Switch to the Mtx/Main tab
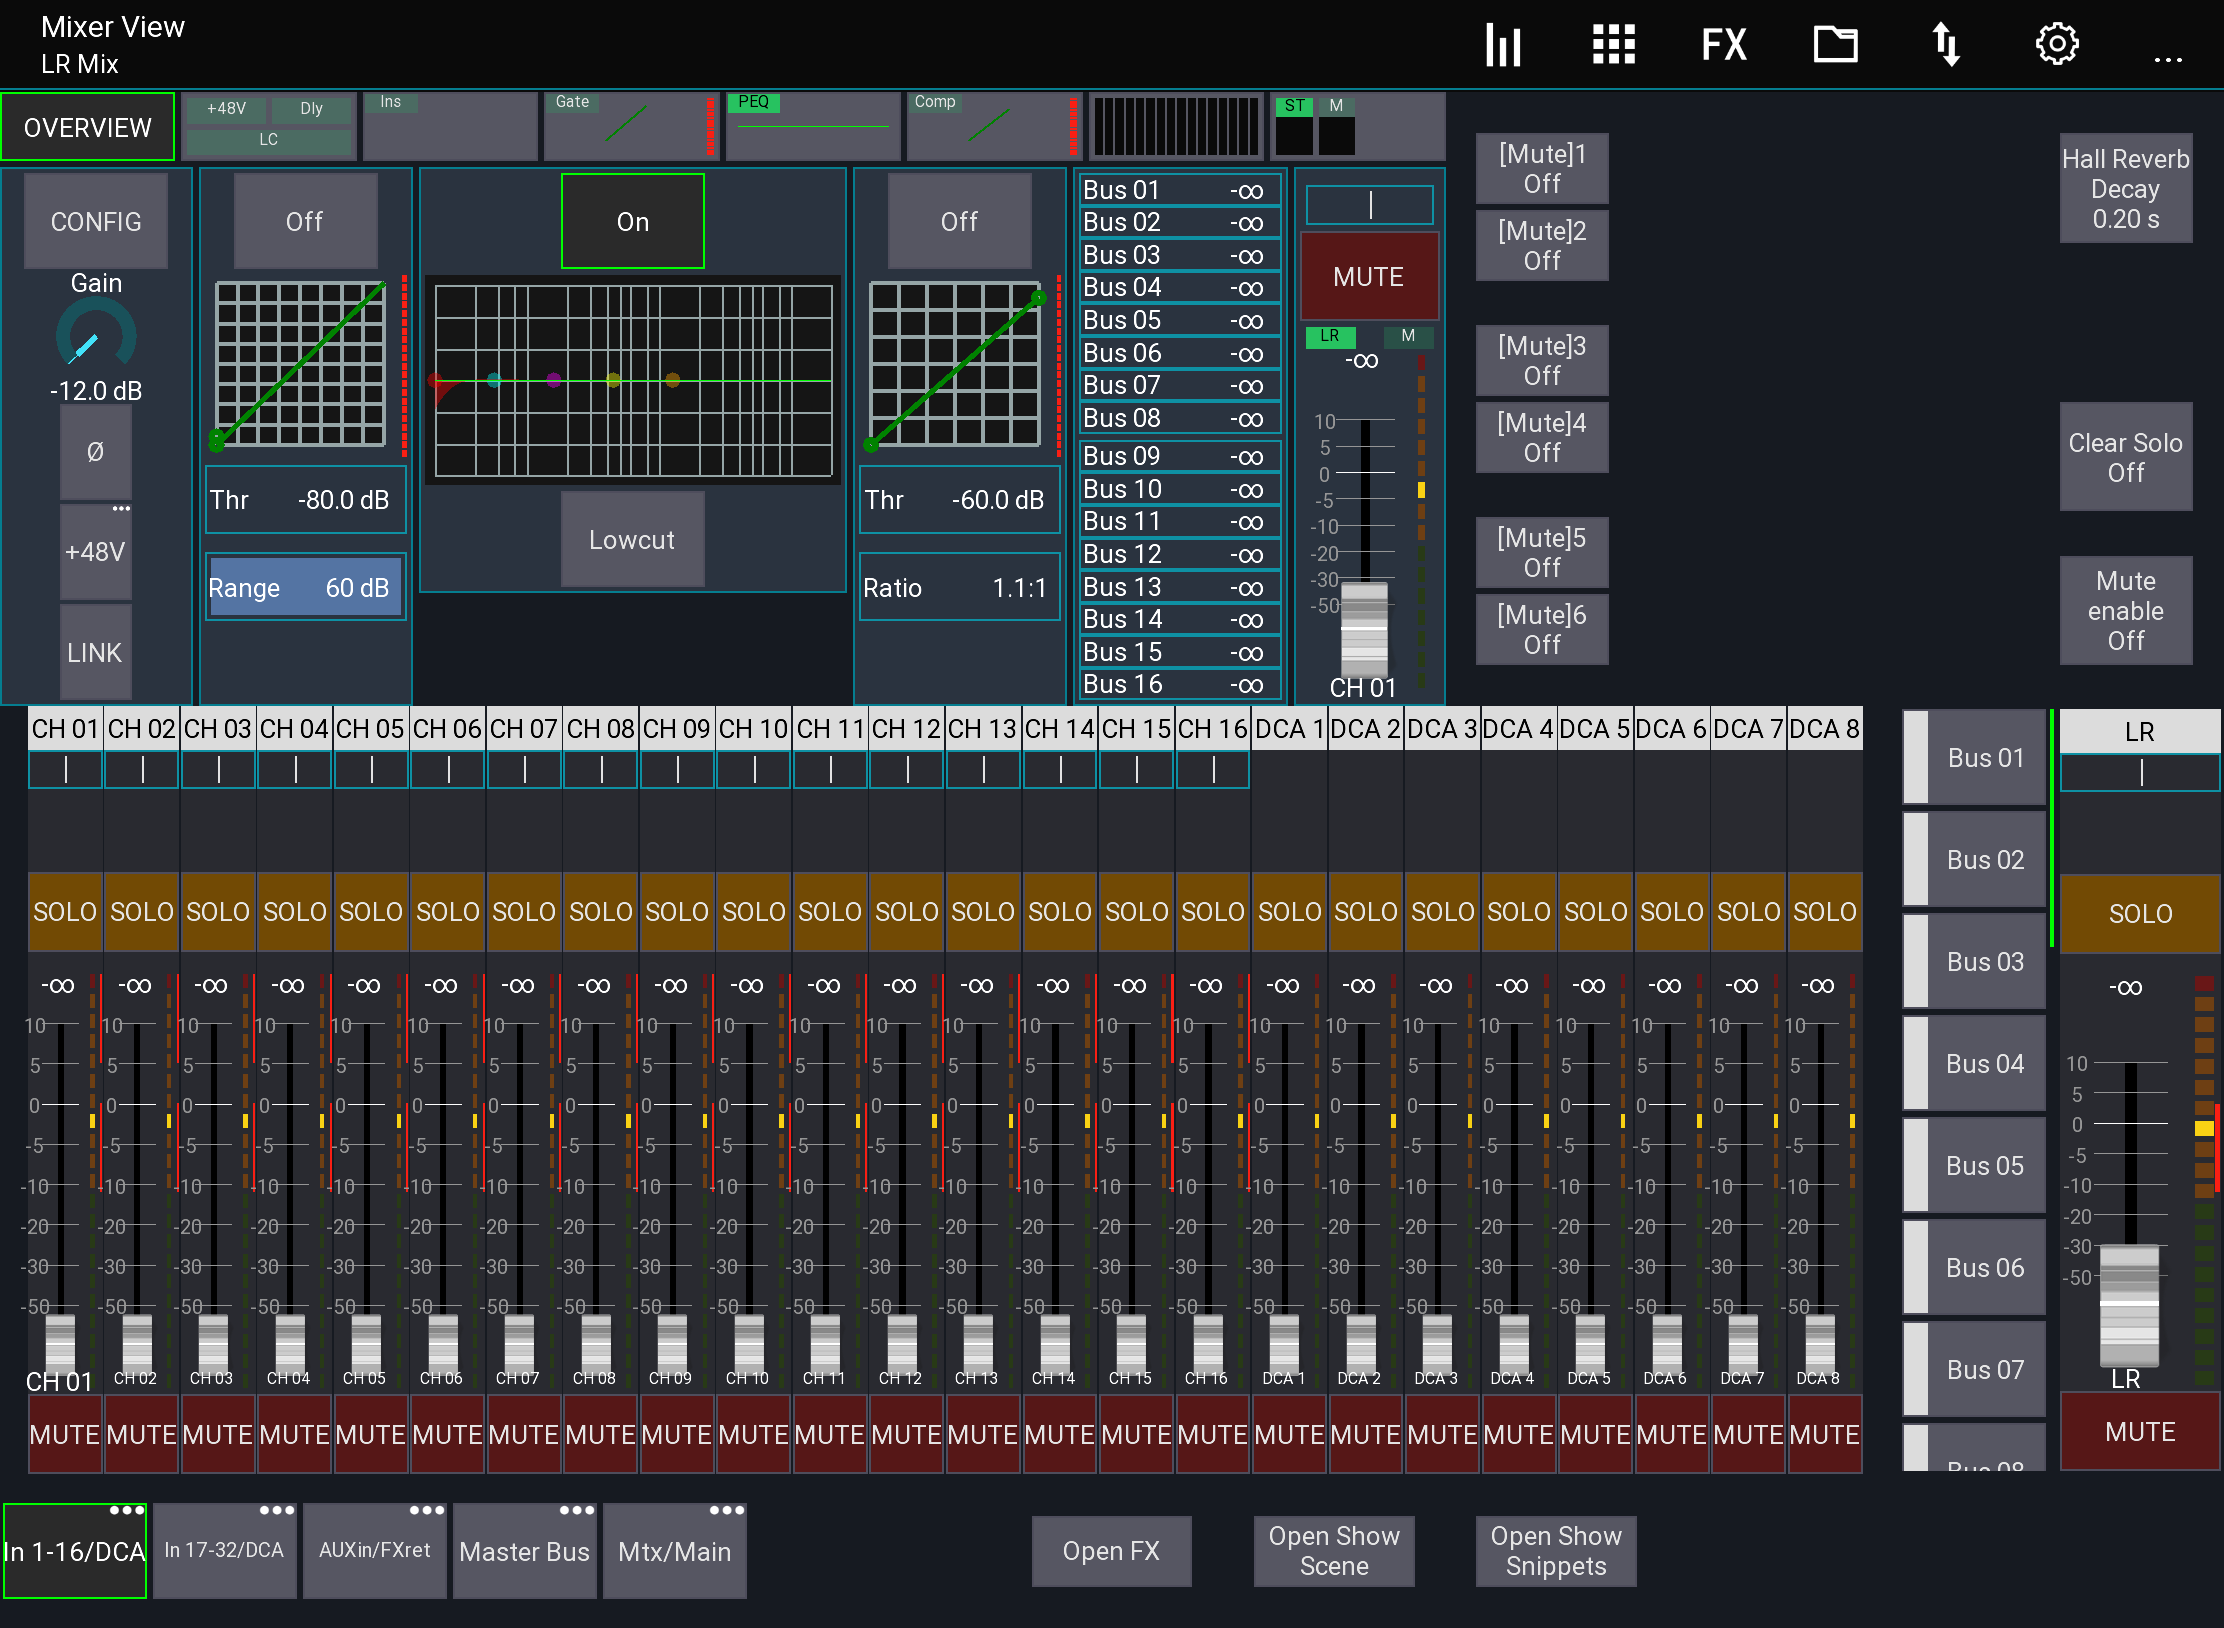 [675, 1551]
